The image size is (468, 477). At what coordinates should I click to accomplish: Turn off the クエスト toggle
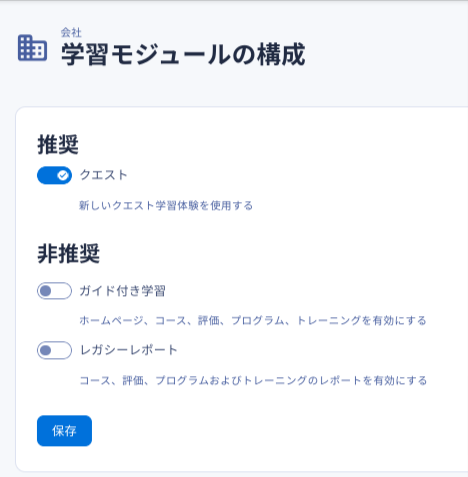[x=54, y=175]
